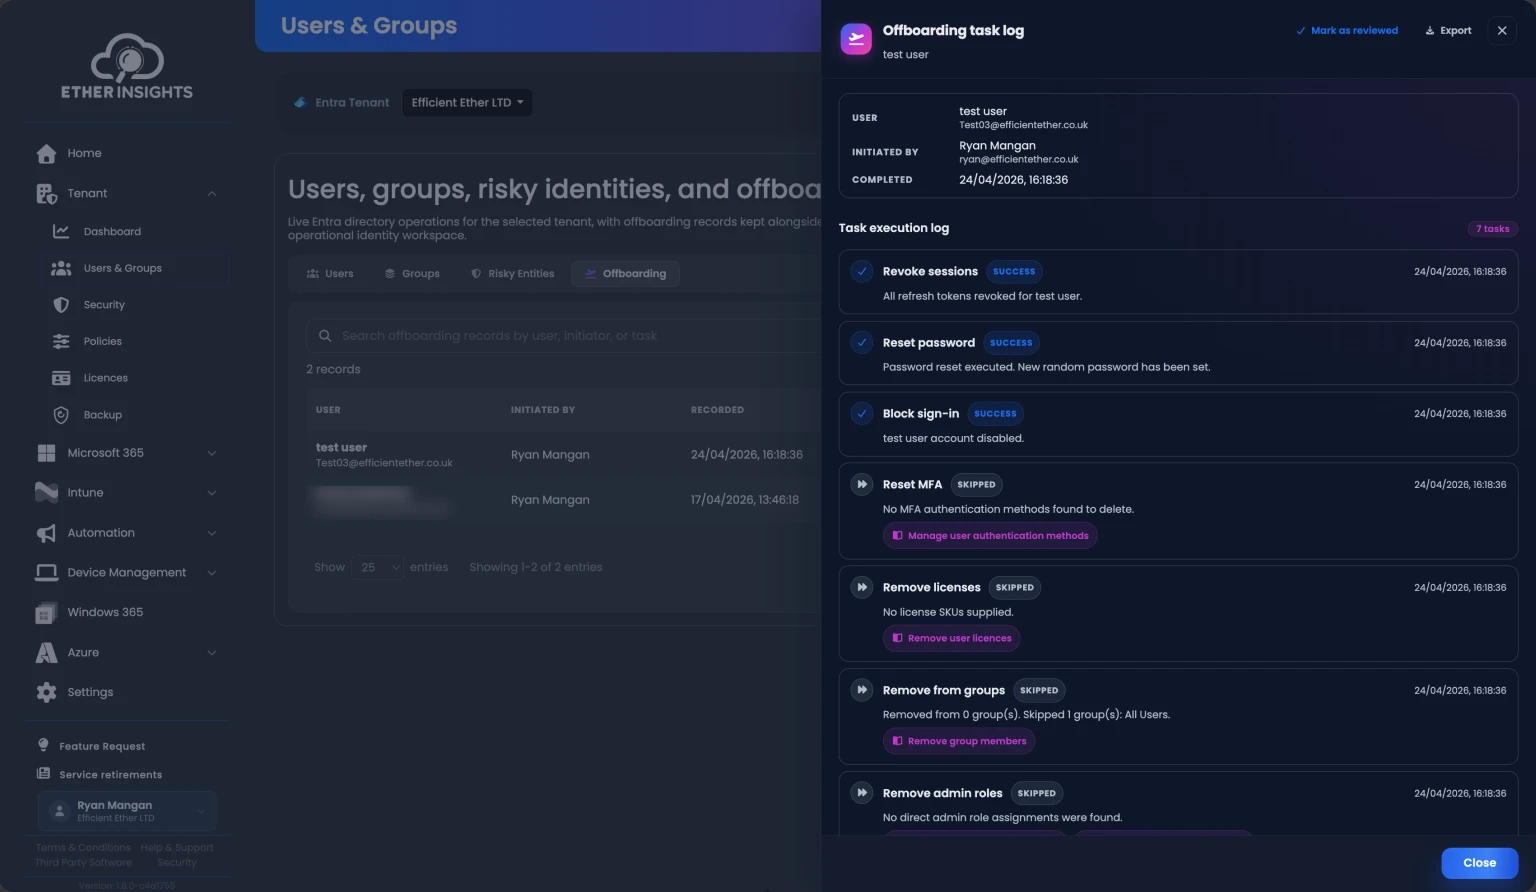Click the SUCCESS badge beside Revoke sessions
The image size is (1536, 892).
[1014, 271]
